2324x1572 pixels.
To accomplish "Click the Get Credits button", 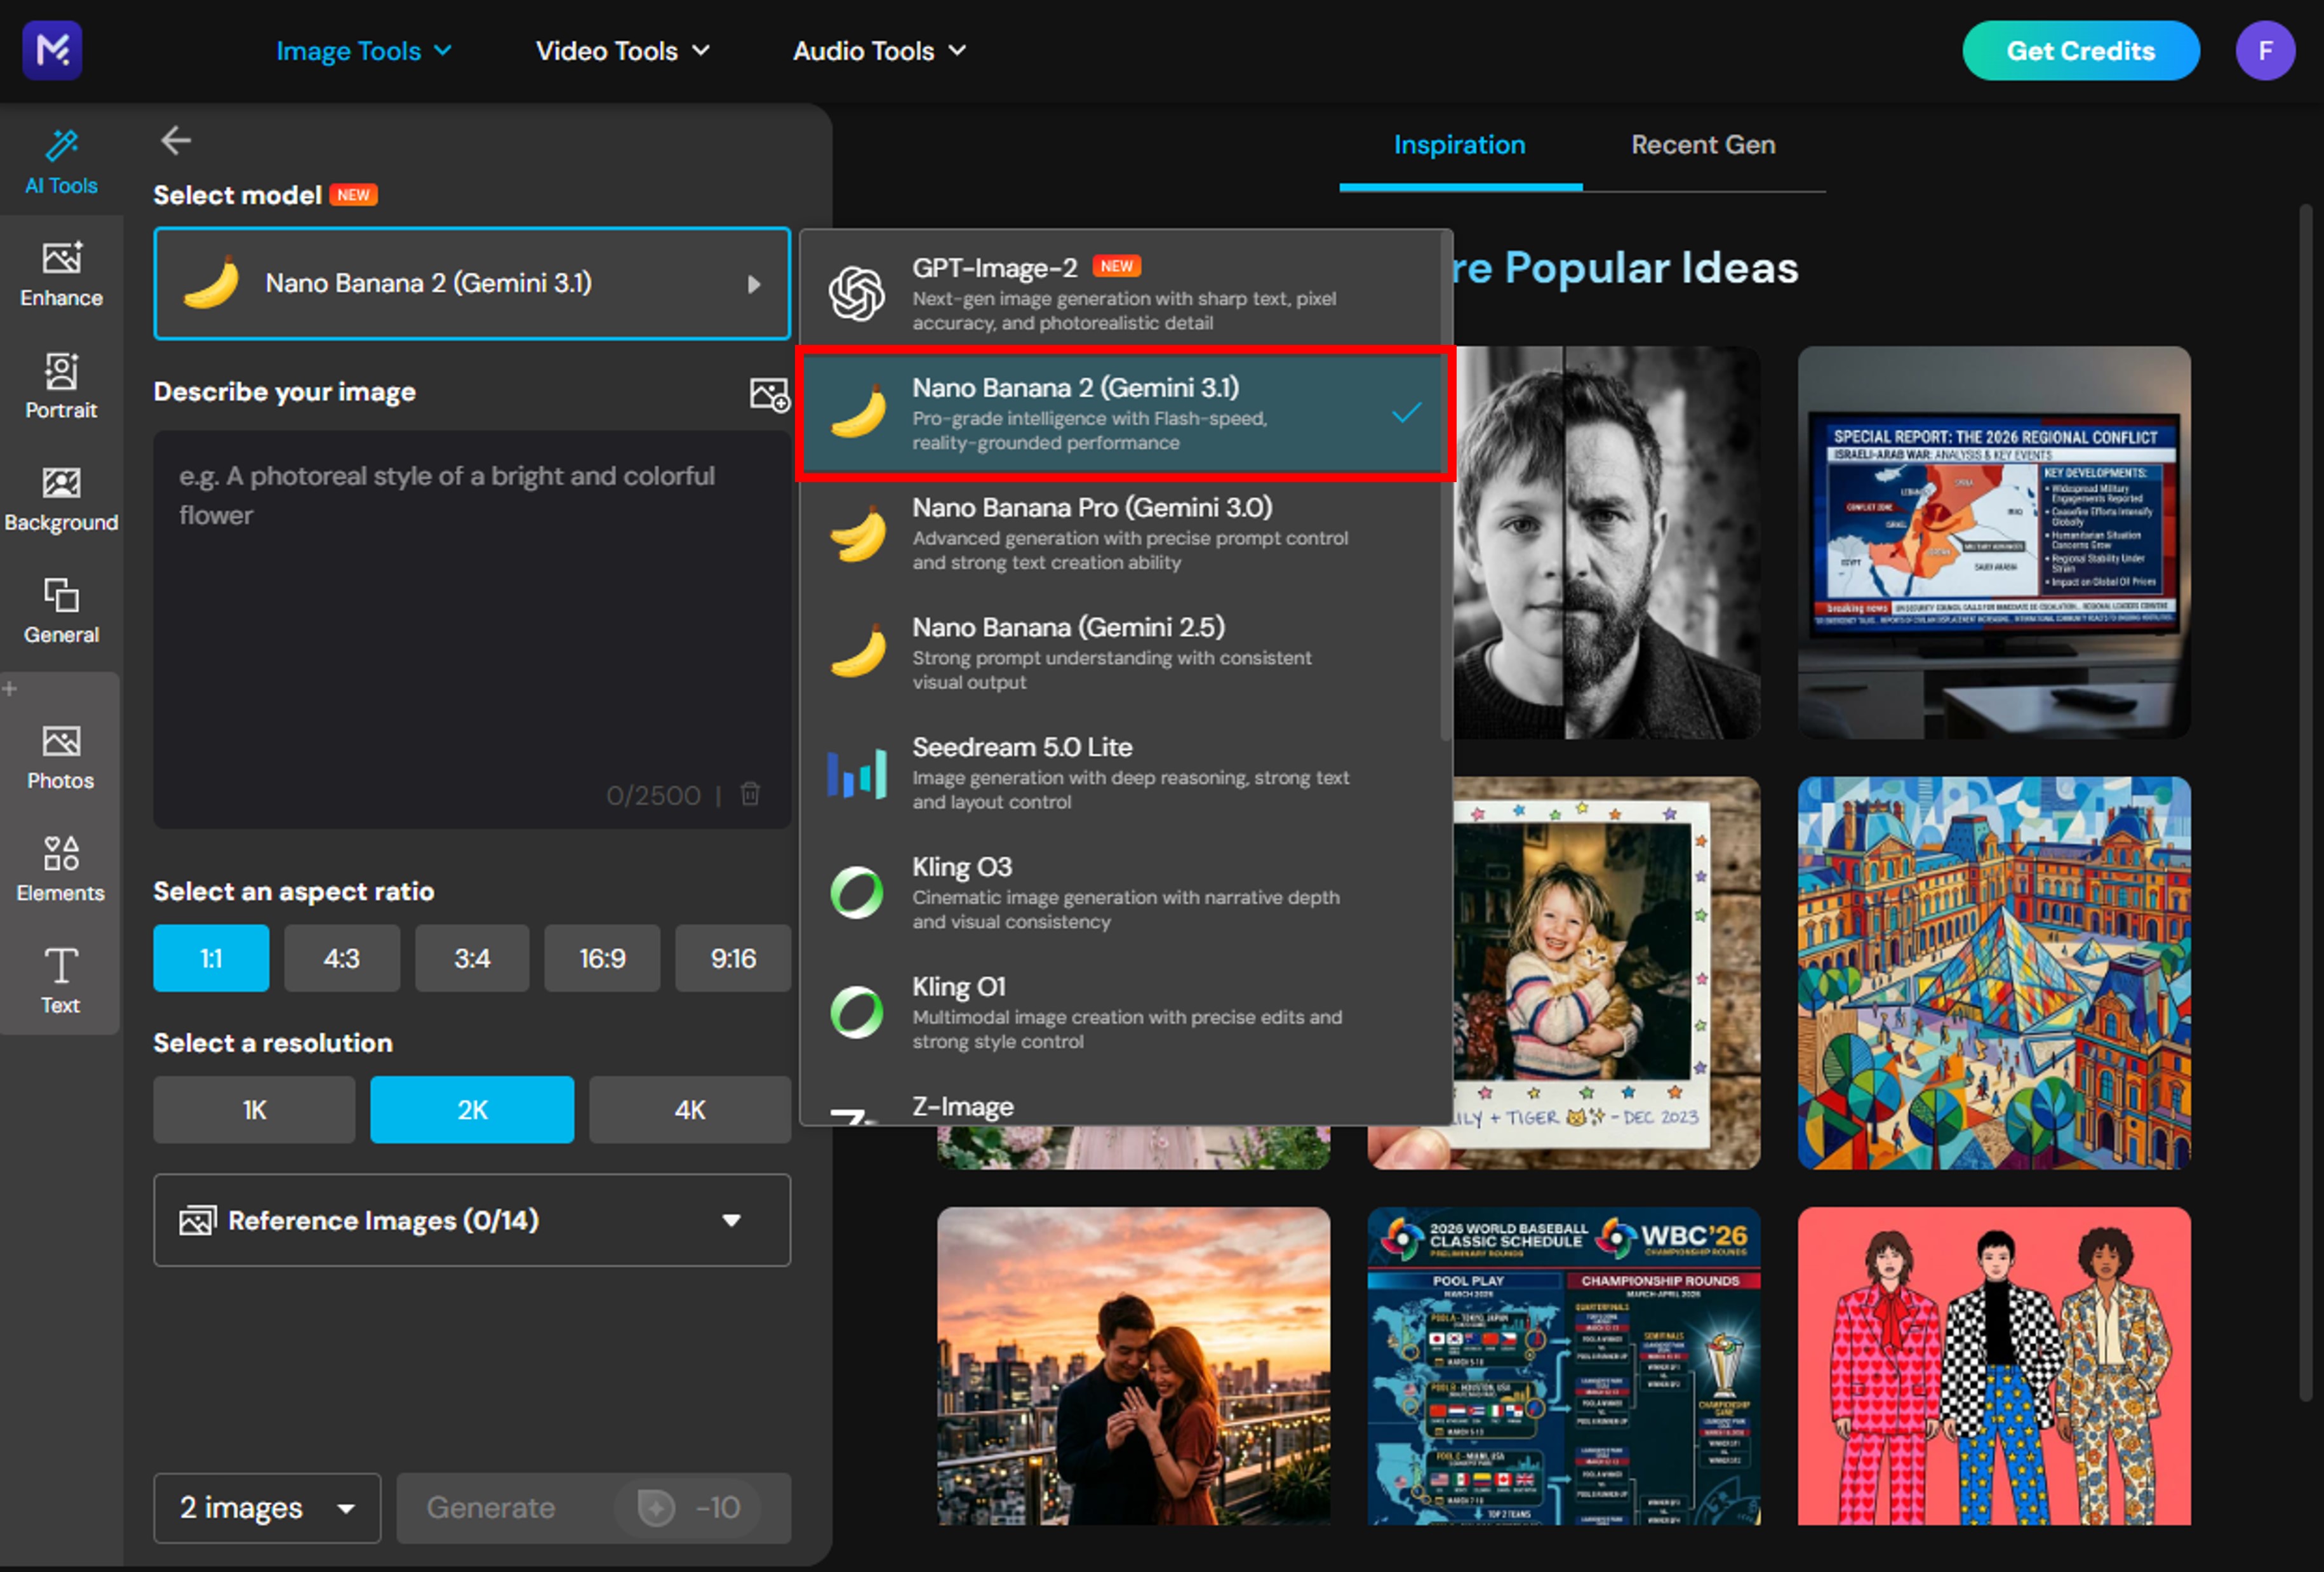I will (x=2081, y=51).
